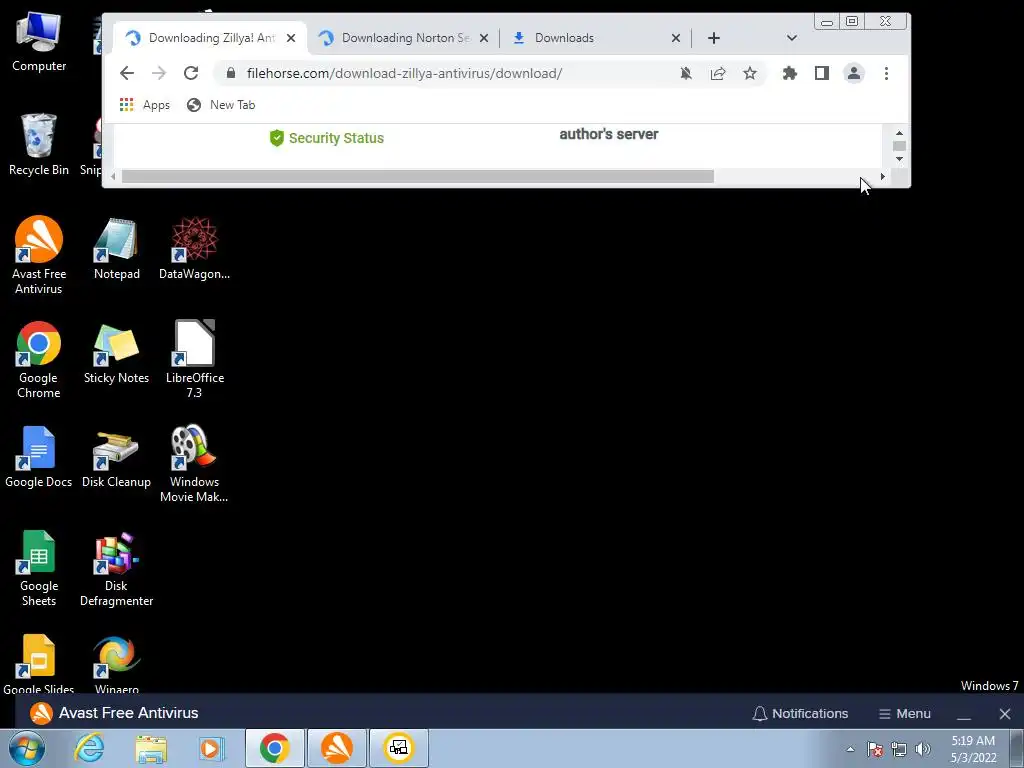Select the DataWagon desktop shortcut
Viewport: 1024px width, 768px height.
pos(194,249)
